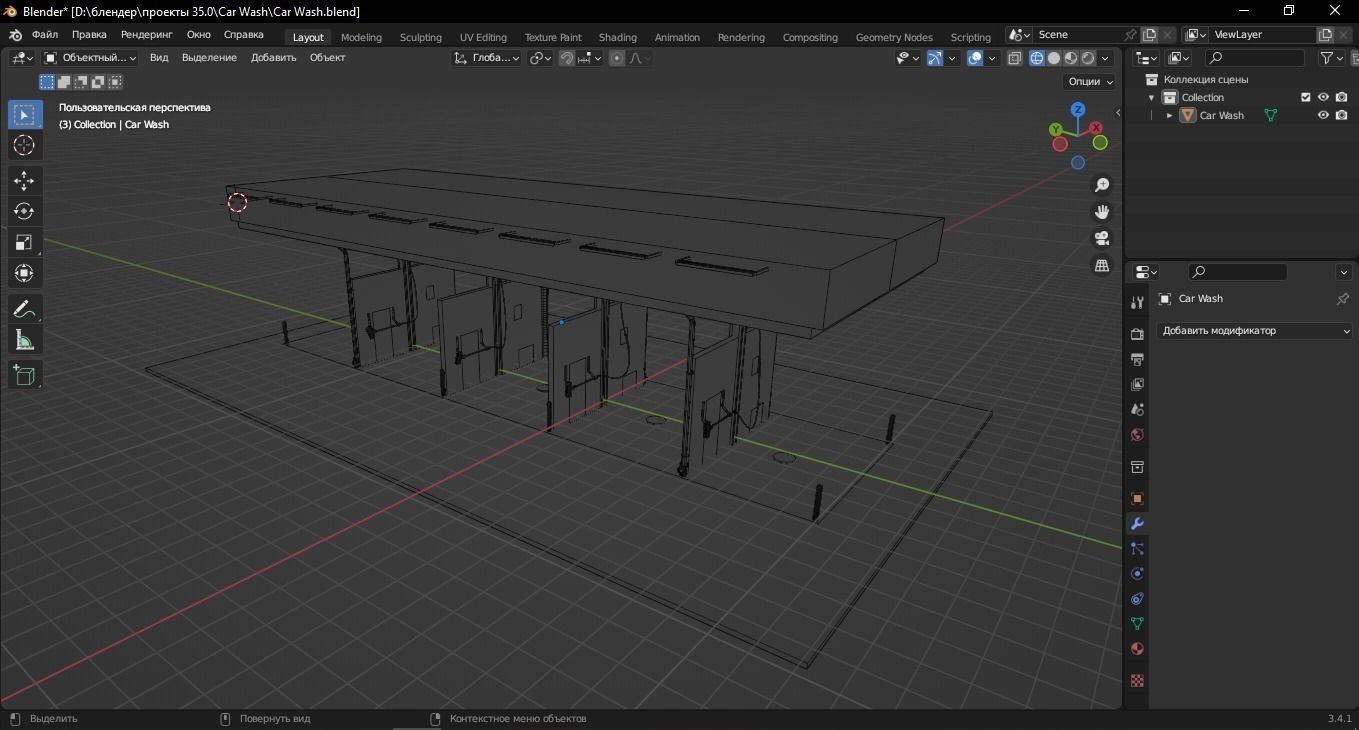The width and height of the screenshot is (1359, 730).
Task: Switch to Solid viewport shading
Action: point(1053,58)
